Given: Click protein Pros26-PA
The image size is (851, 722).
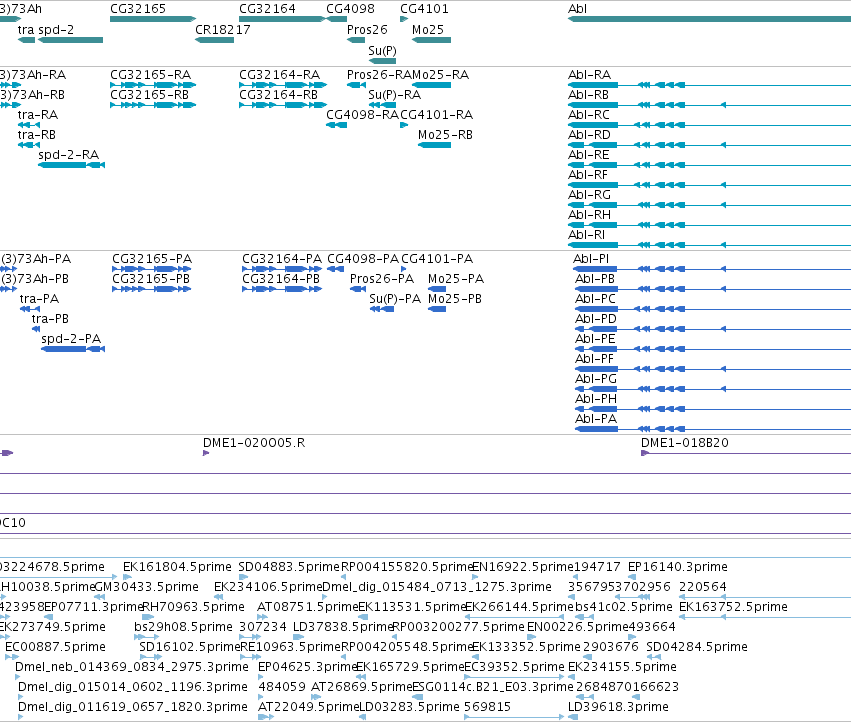Looking at the screenshot, I should (382, 278).
